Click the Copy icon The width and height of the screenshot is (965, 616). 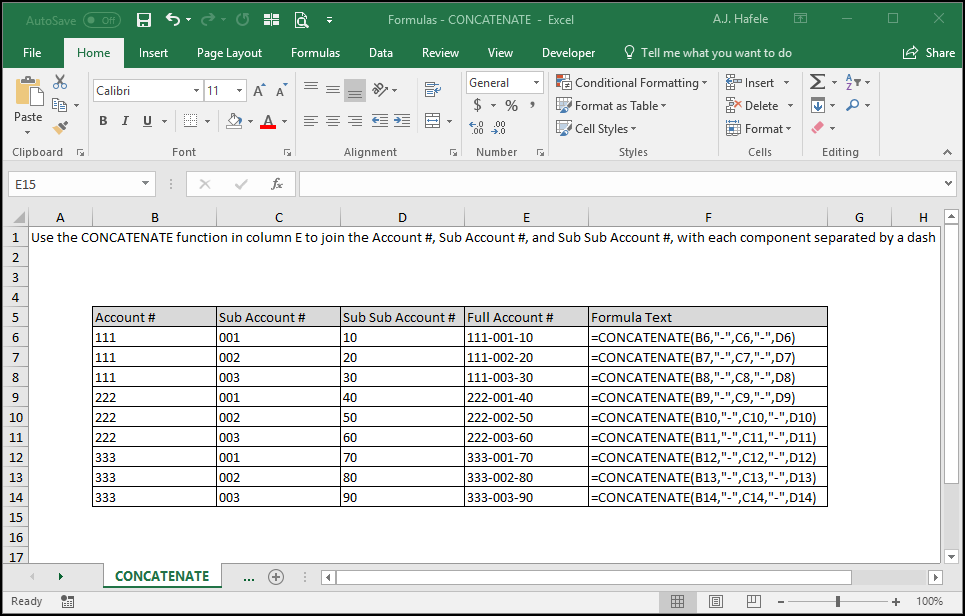tap(60, 105)
